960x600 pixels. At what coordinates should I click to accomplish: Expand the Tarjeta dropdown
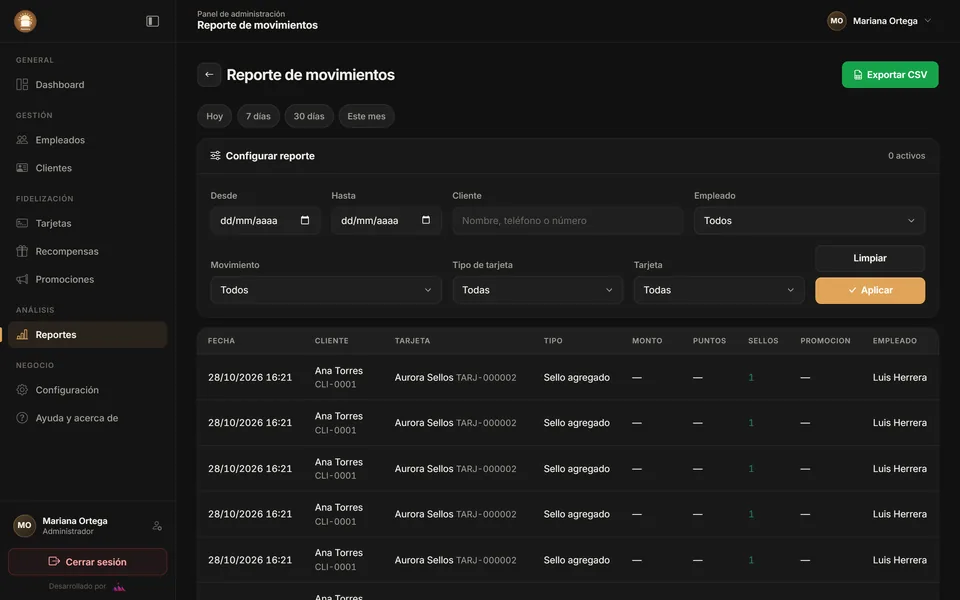(719, 290)
